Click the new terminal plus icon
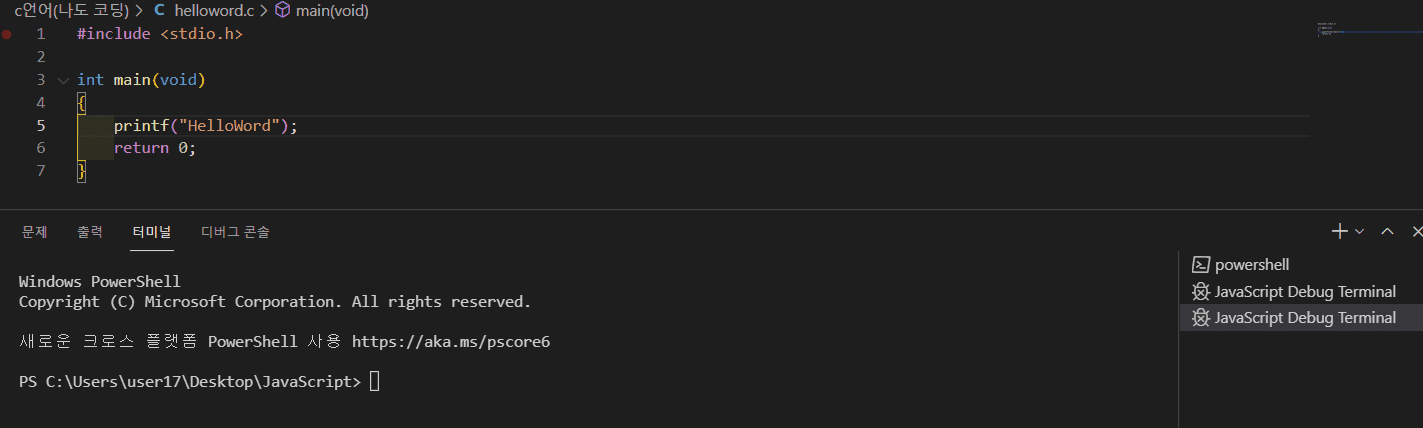 click(1340, 231)
